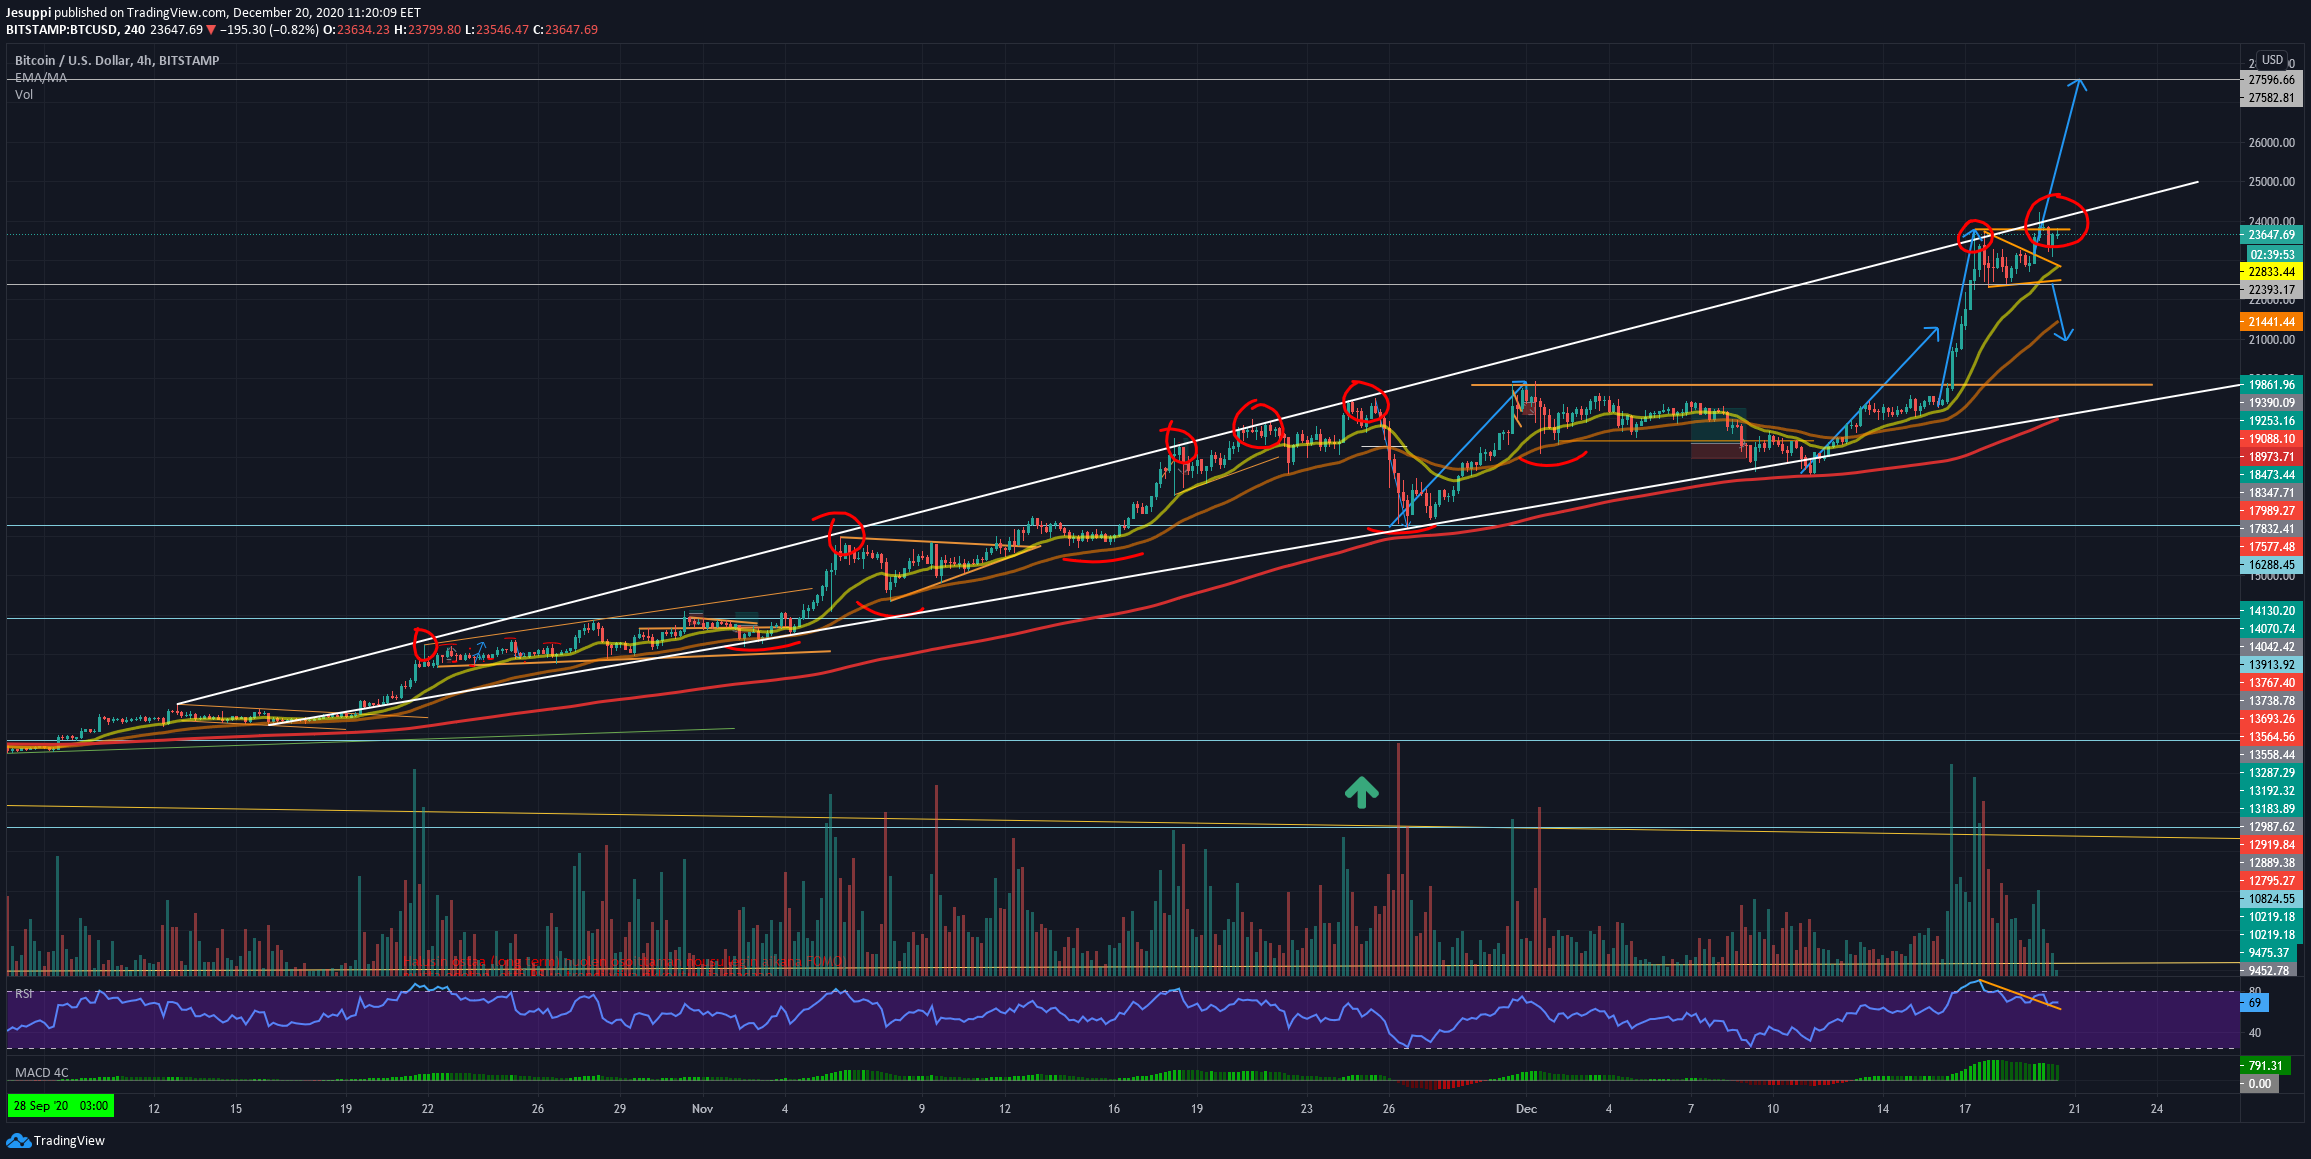
Task: Select the green price label 19861.96
Action: coord(2271,385)
